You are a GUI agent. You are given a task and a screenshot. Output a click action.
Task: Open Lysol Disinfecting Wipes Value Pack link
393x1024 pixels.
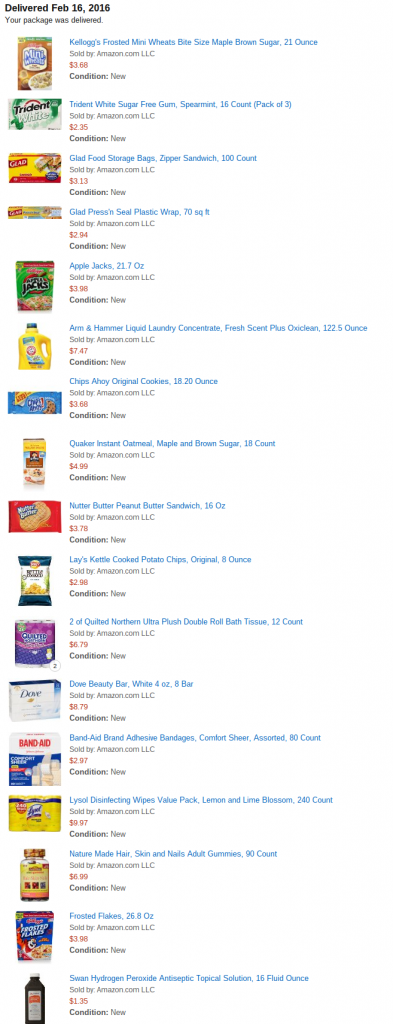tap(201, 800)
